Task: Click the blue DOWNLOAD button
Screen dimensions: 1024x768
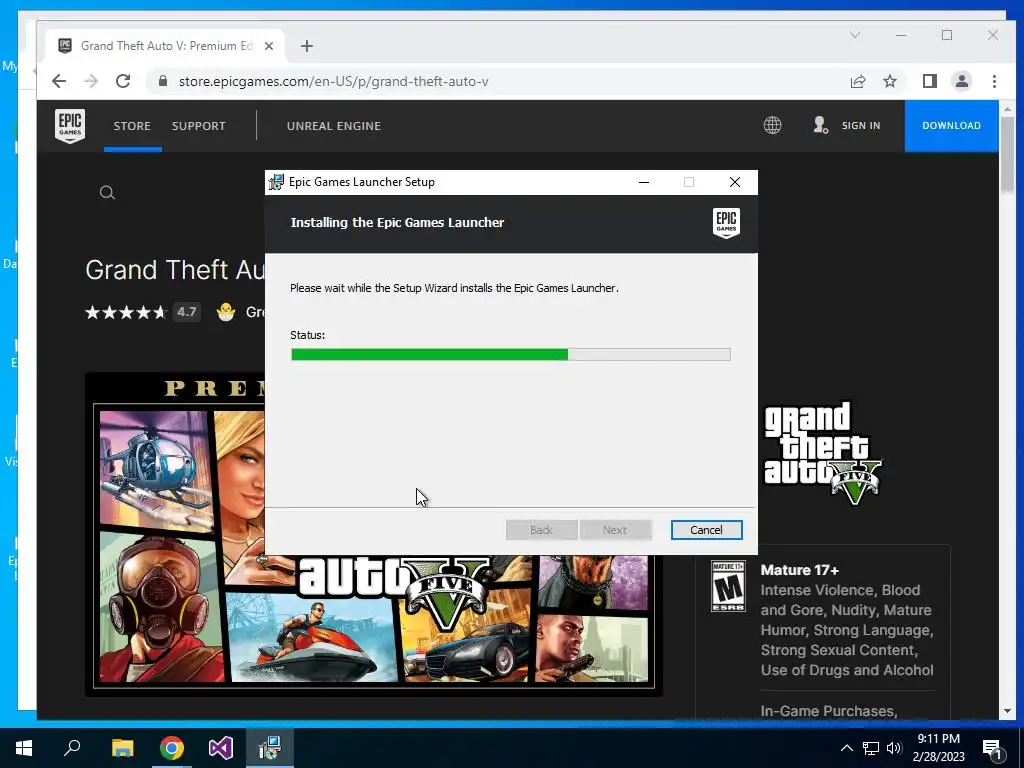Action: (x=952, y=125)
